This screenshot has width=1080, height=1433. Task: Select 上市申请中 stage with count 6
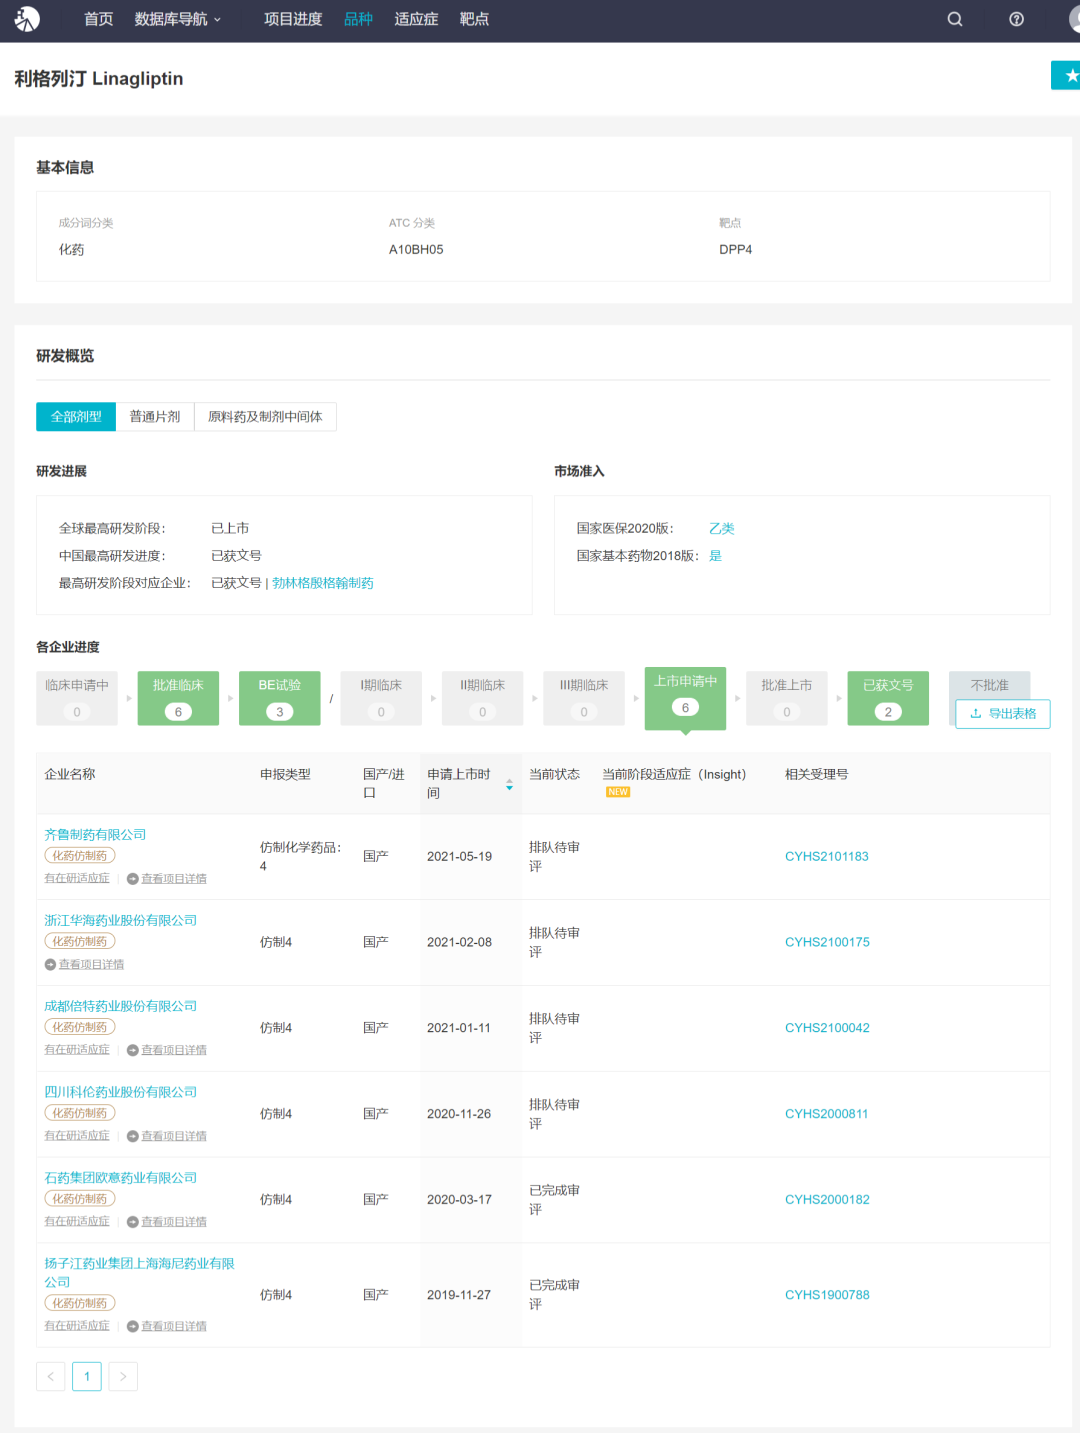click(x=685, y=698)
